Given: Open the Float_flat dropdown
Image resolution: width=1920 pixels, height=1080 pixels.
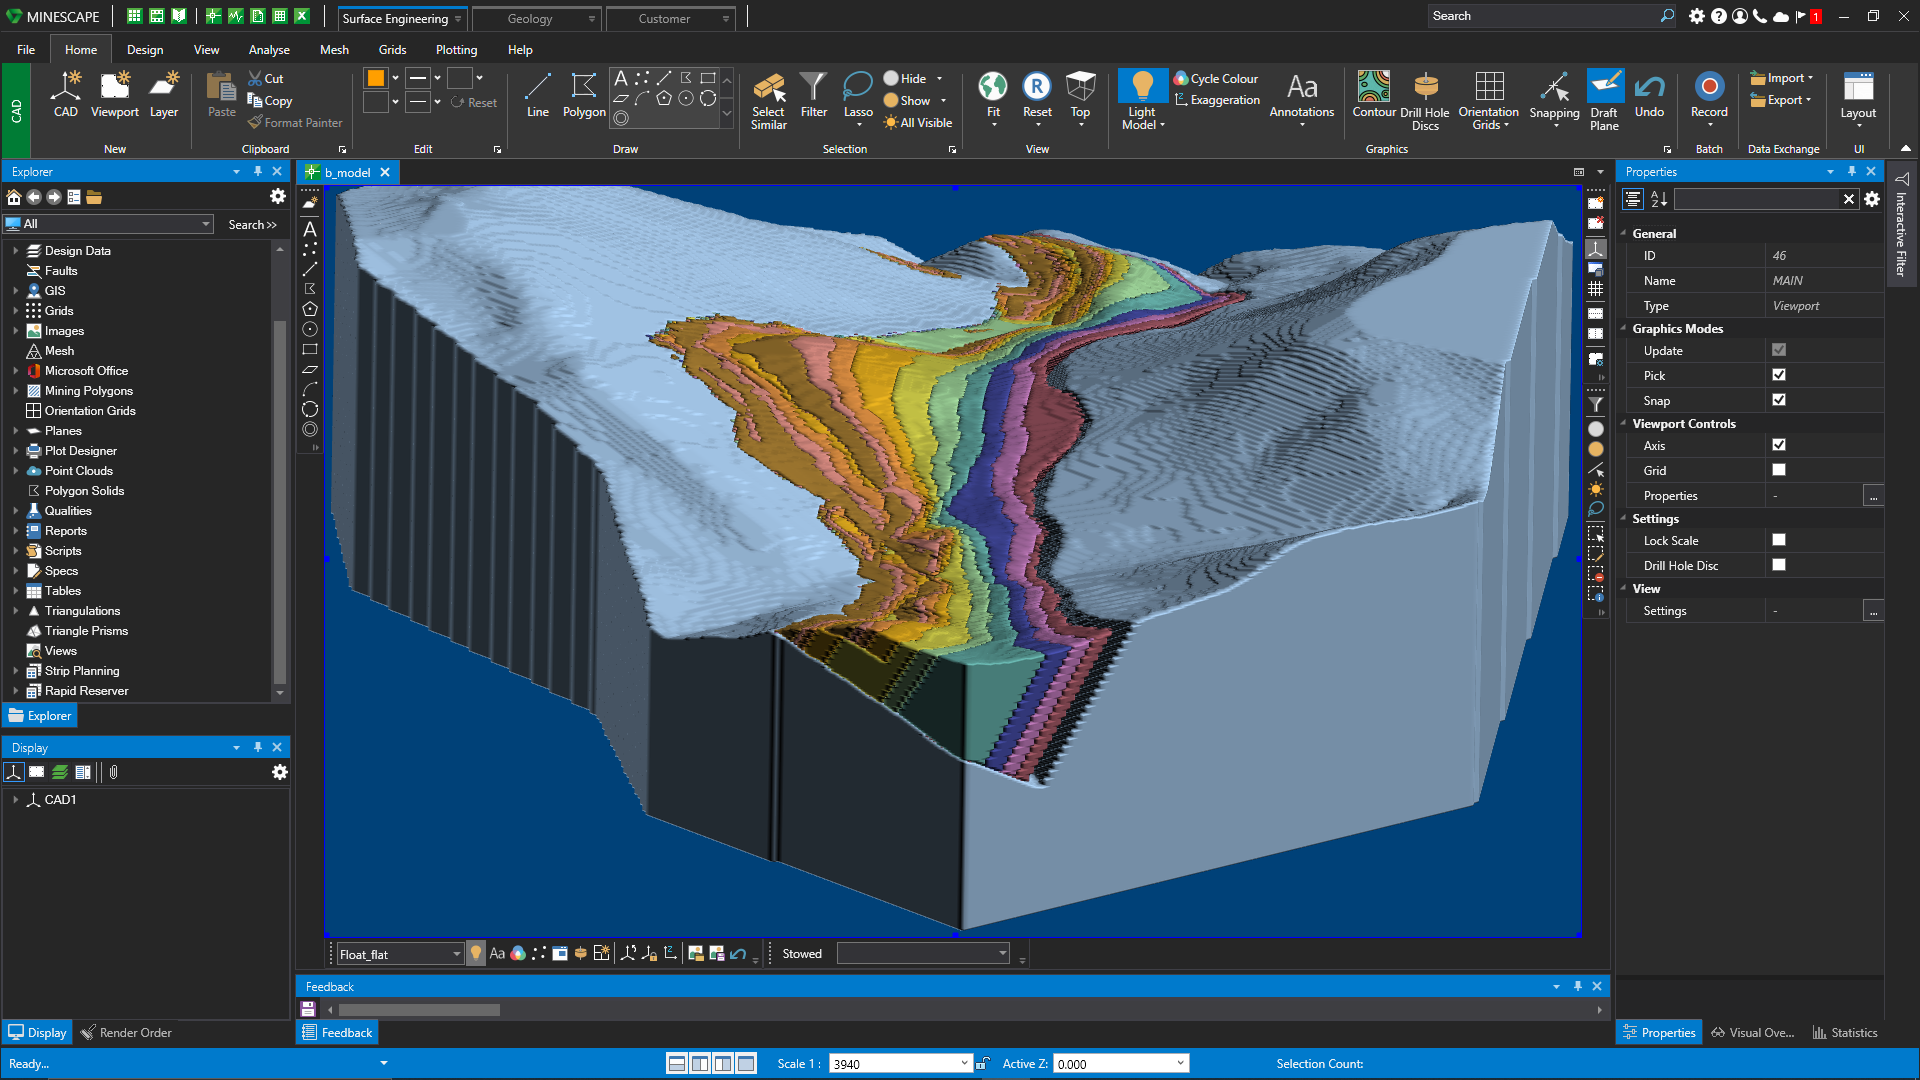Looking at the screenshot, I should tap(456, 954).
